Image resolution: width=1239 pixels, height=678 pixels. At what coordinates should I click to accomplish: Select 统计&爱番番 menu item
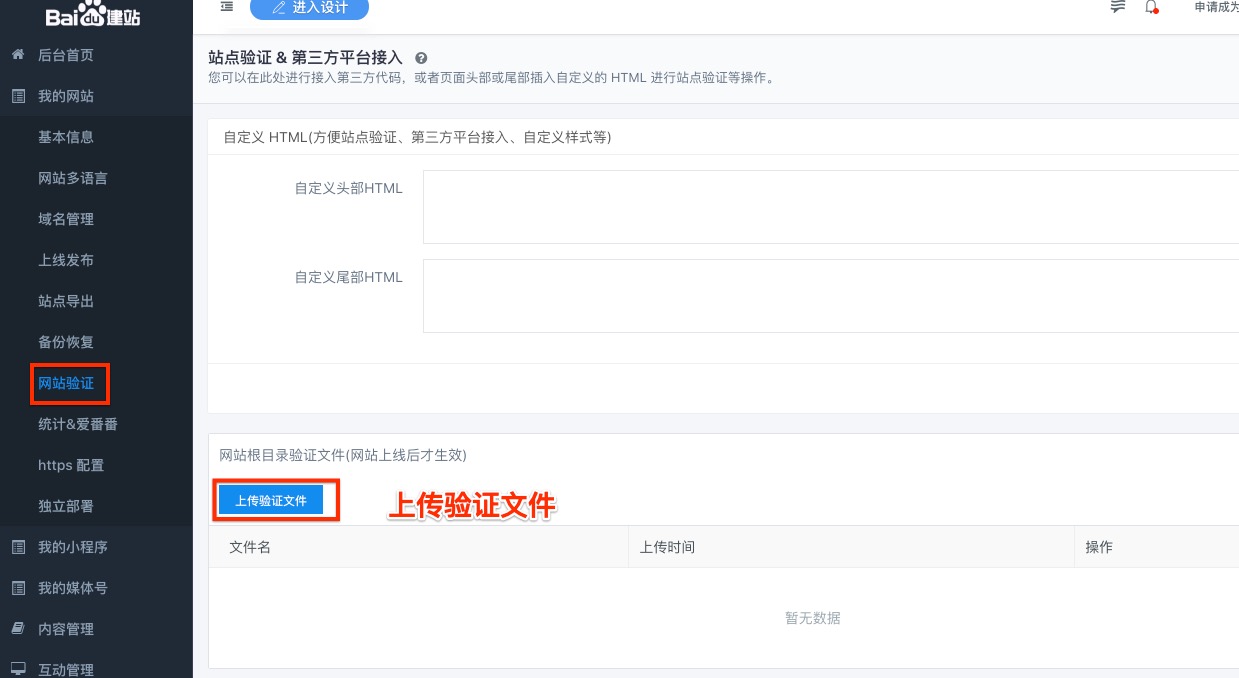(x=78, y=424)
